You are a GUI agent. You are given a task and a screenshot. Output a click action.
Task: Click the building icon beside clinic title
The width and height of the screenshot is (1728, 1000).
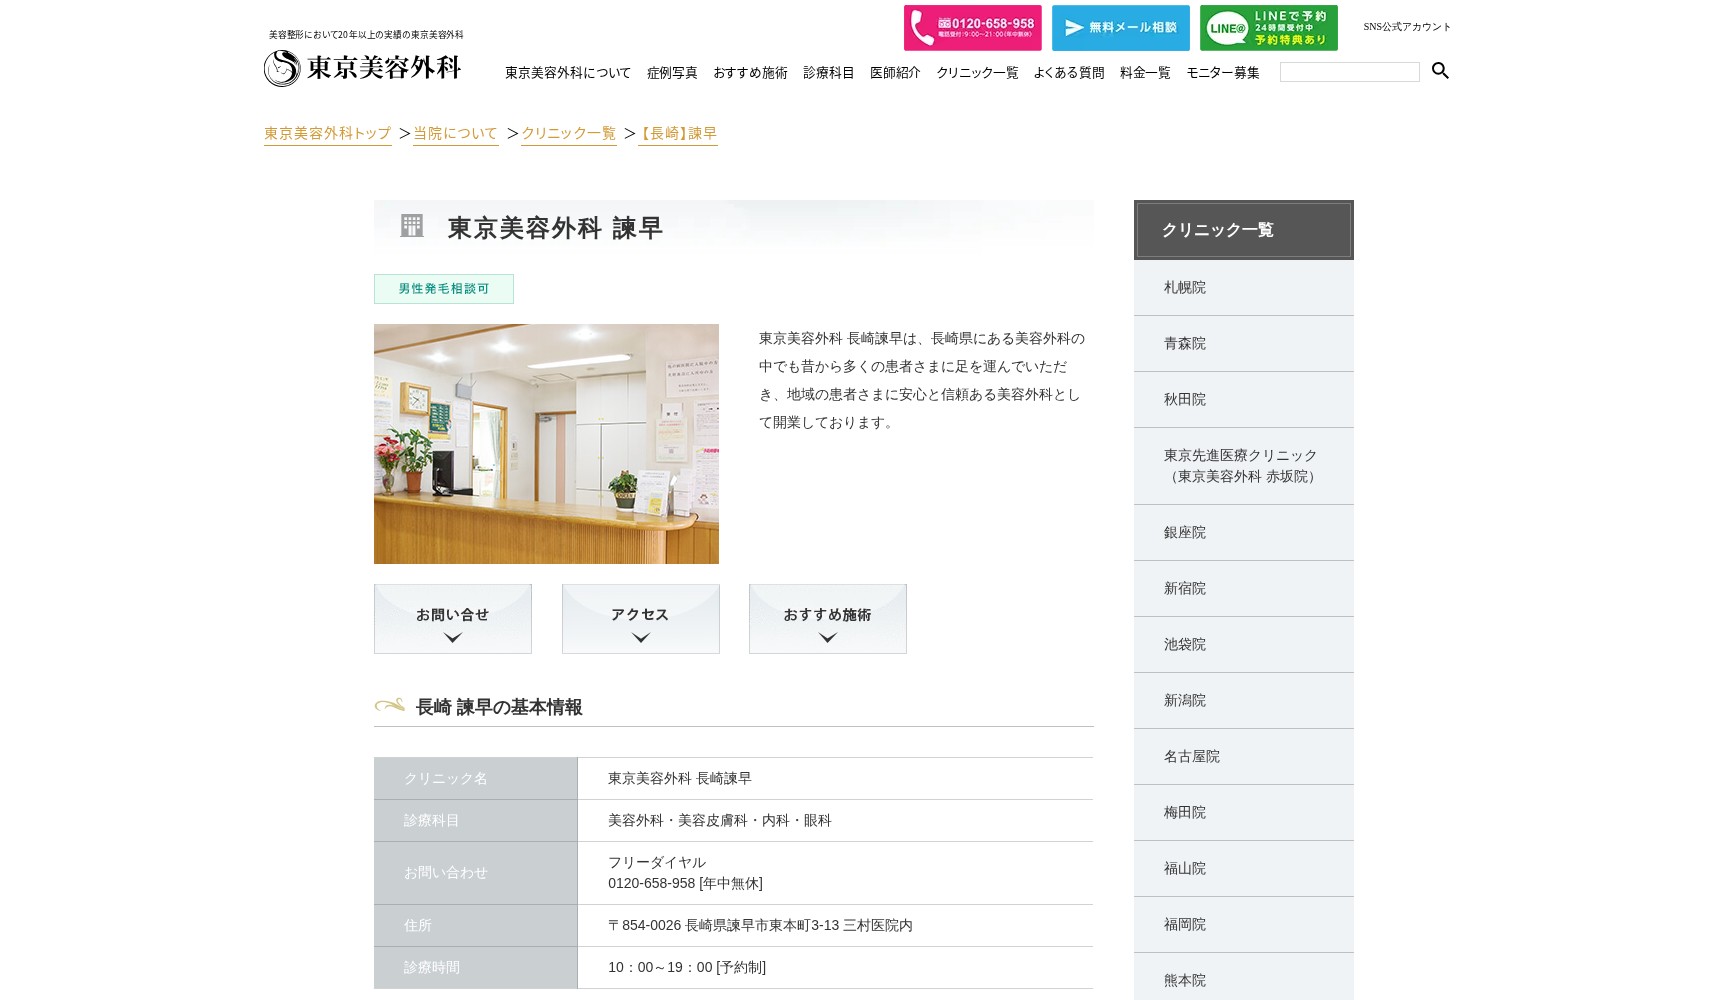[x=412, y=226]
